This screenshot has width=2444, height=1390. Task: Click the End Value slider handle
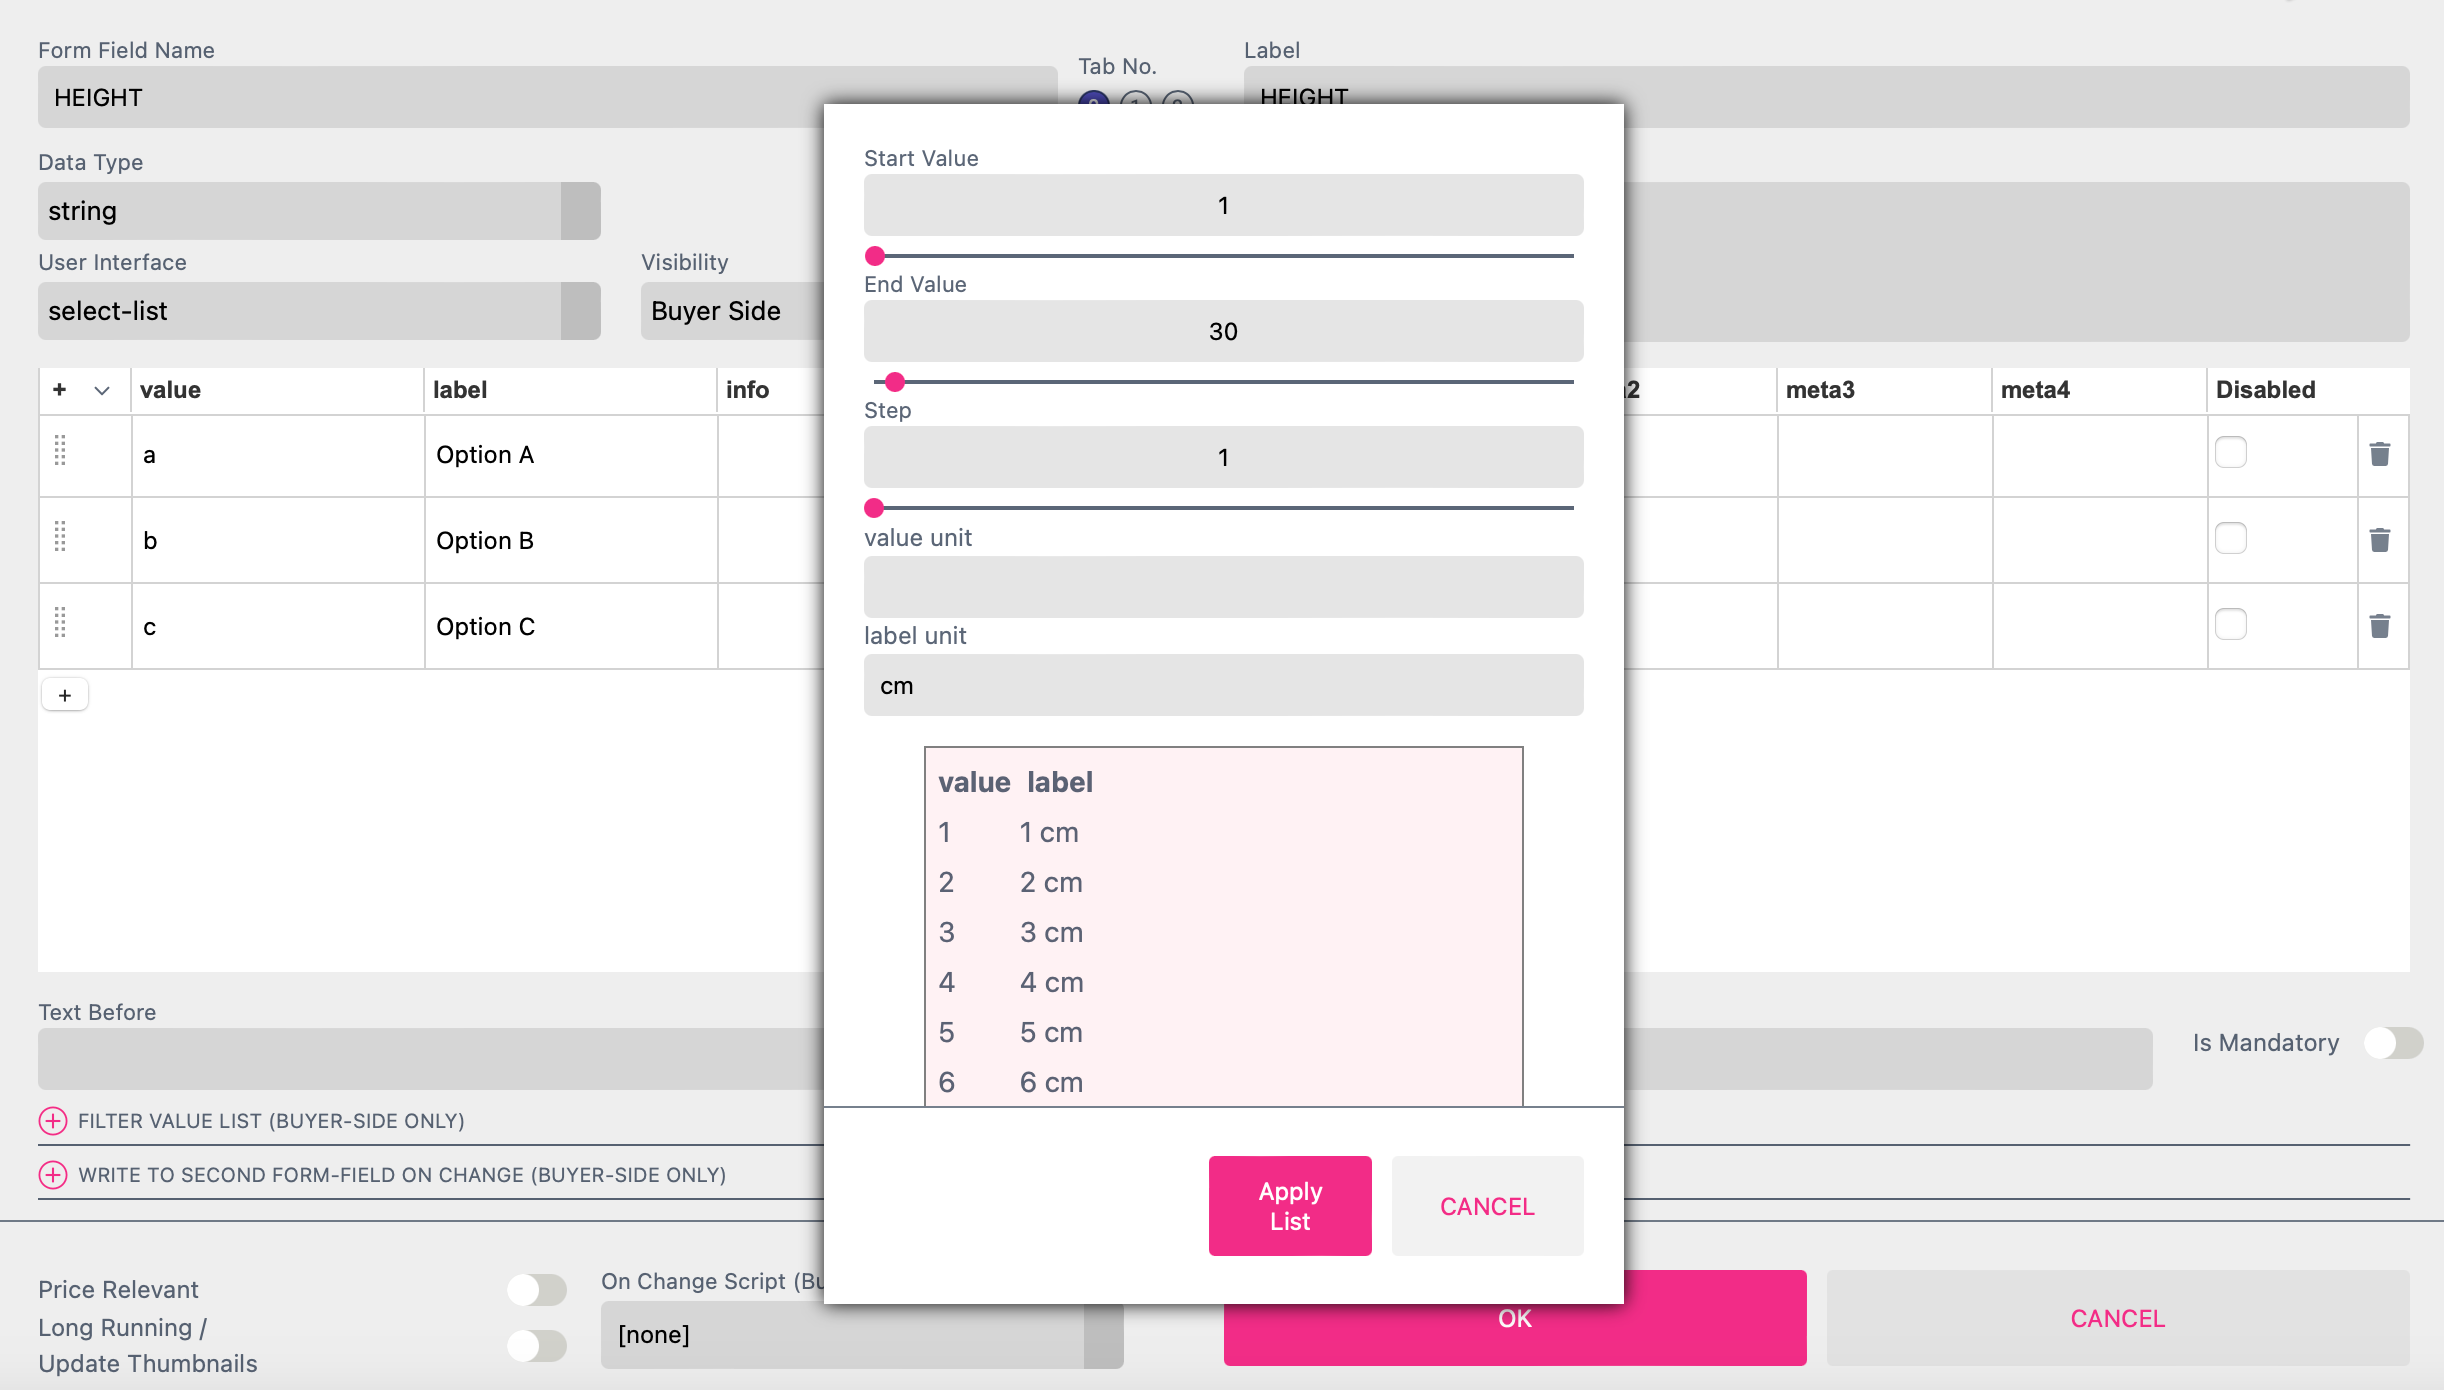click(895, 382)
